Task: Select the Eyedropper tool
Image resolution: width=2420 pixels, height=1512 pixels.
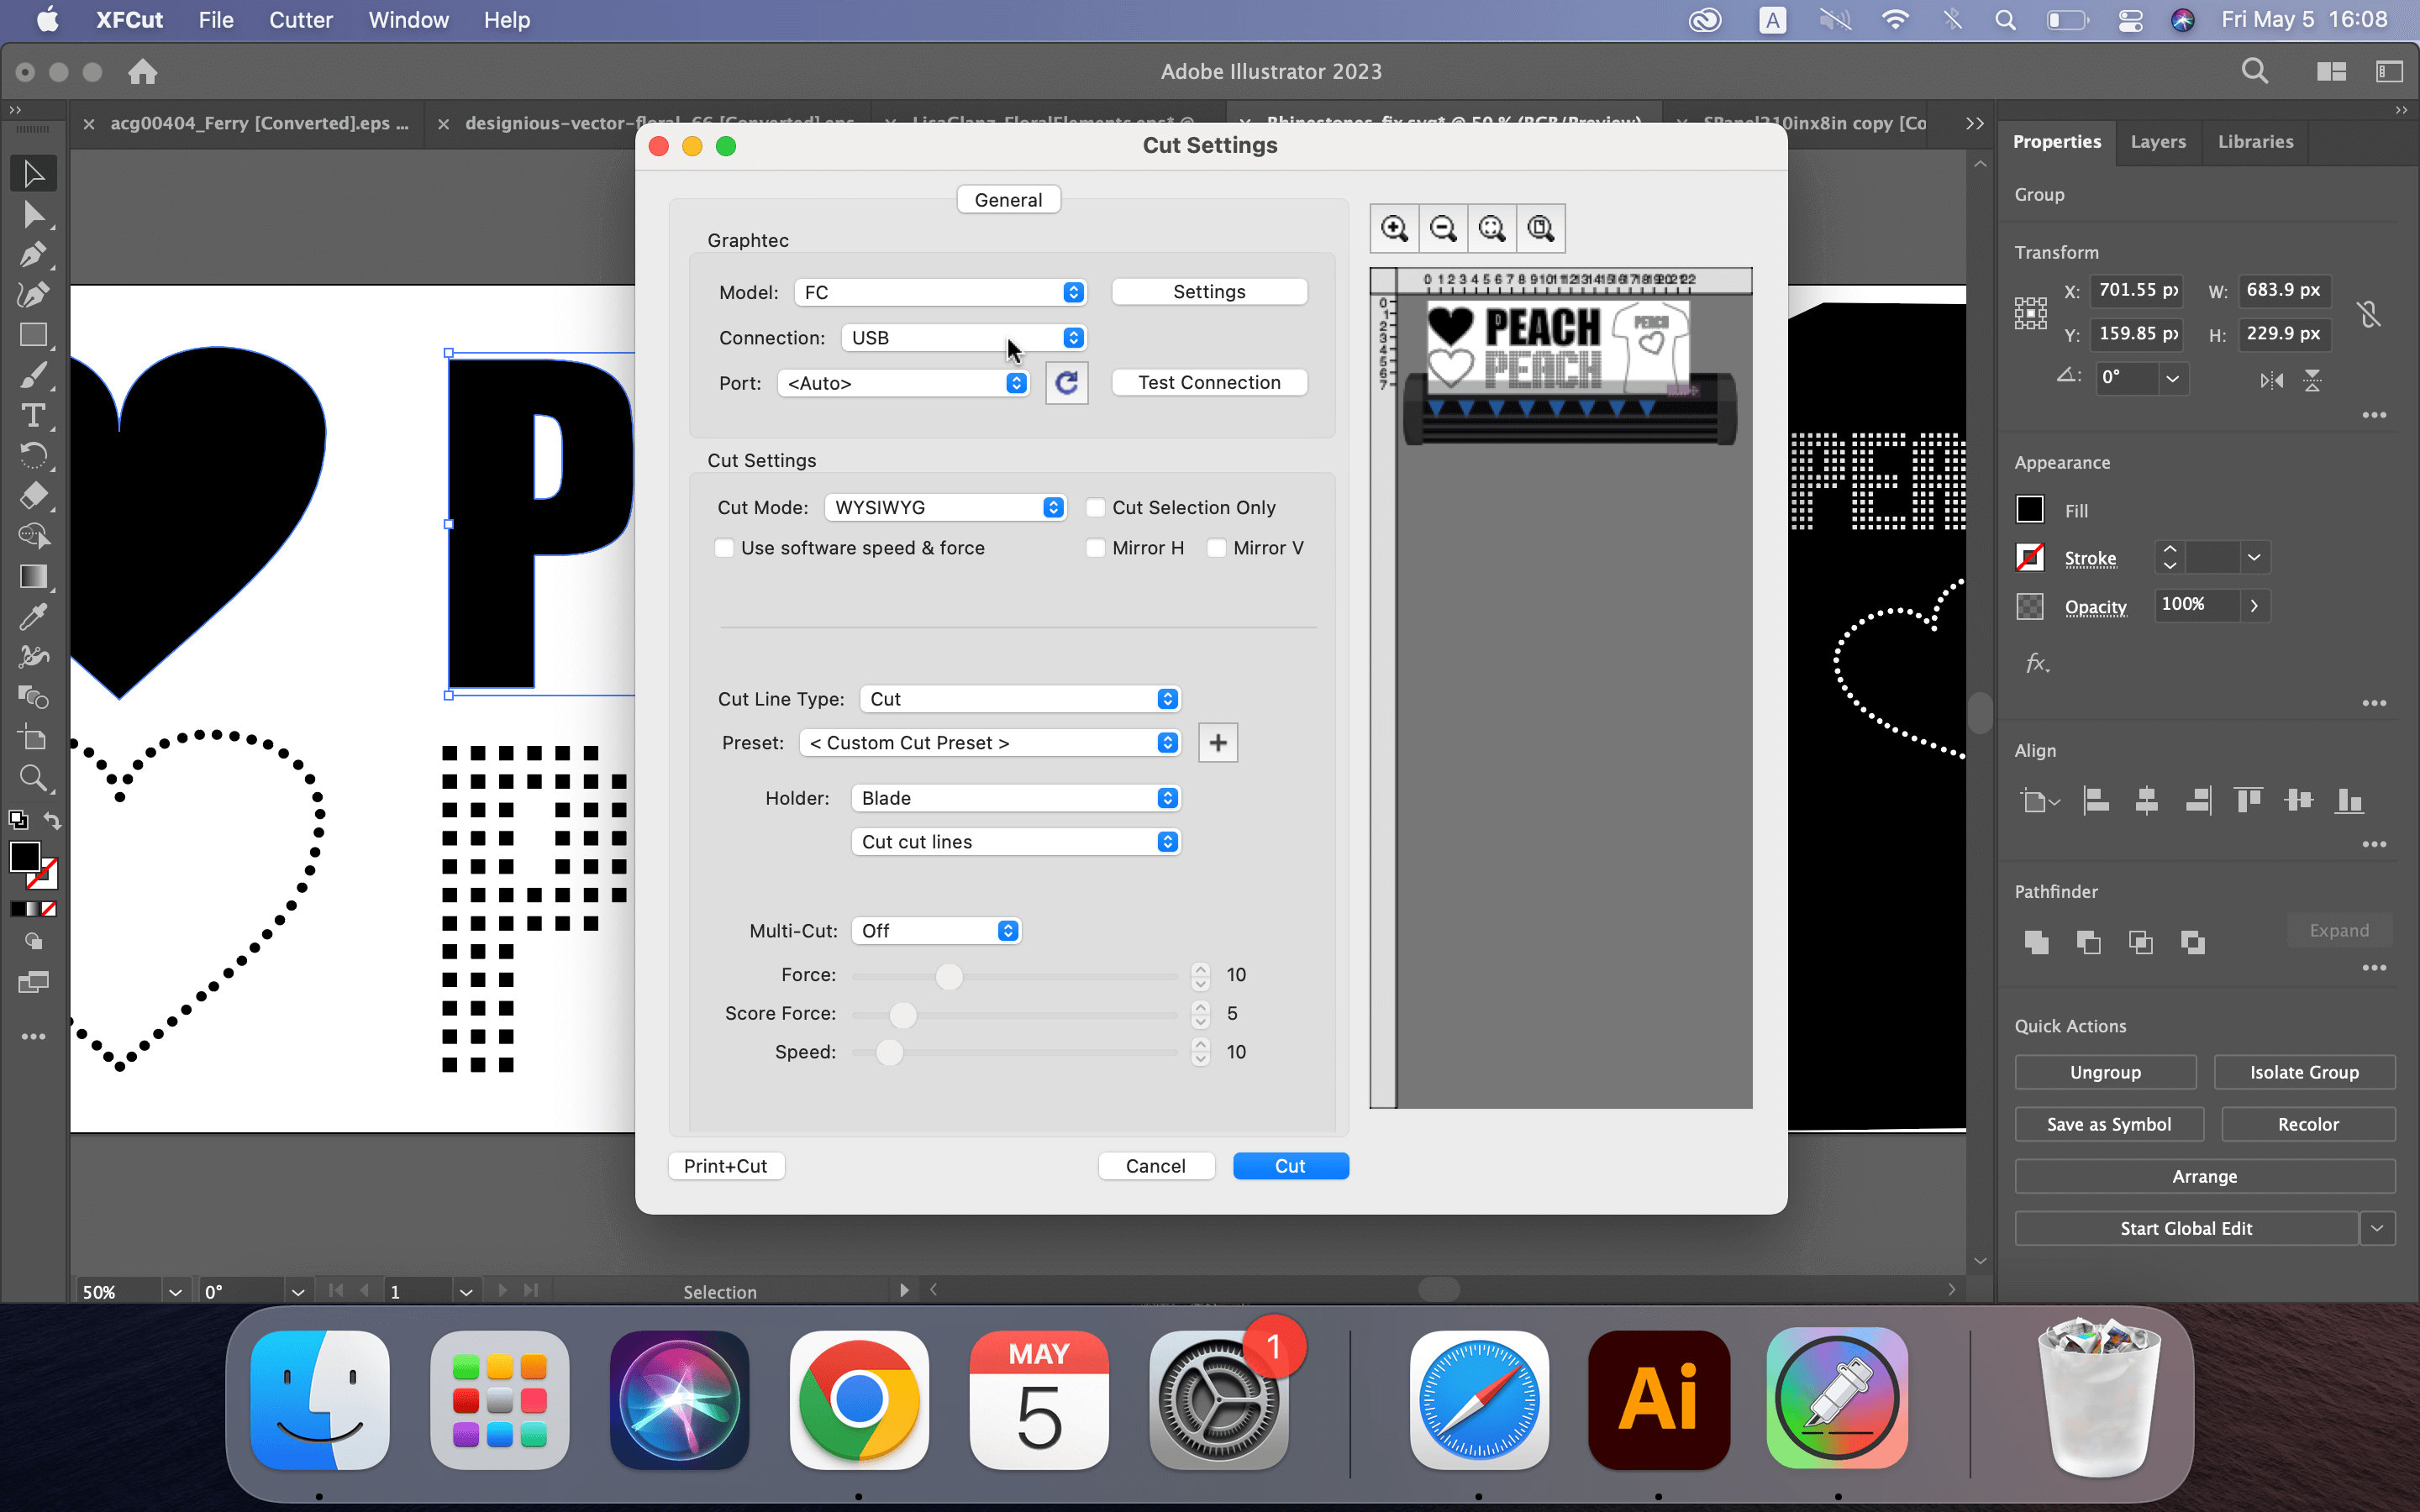Action: pos(33,616)
